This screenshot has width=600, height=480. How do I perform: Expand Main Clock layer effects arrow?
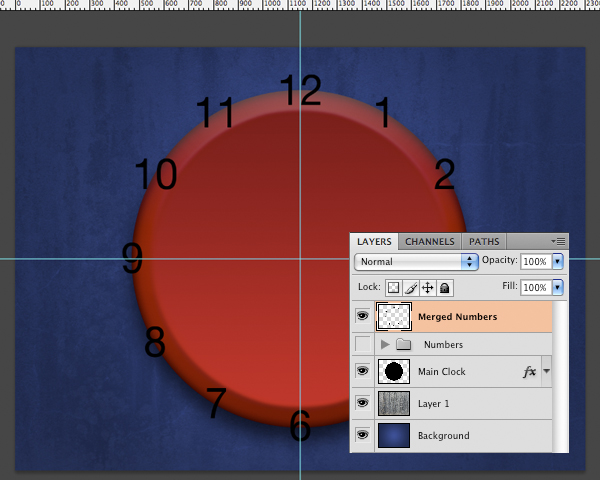(x=546, y=372)
